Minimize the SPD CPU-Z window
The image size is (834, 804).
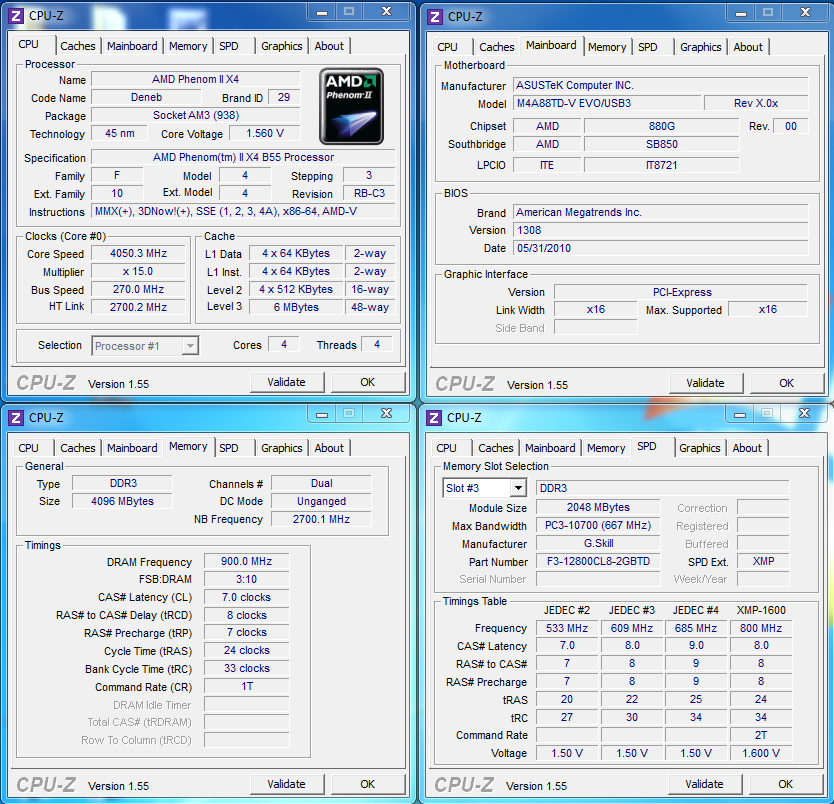pos(740,414)
